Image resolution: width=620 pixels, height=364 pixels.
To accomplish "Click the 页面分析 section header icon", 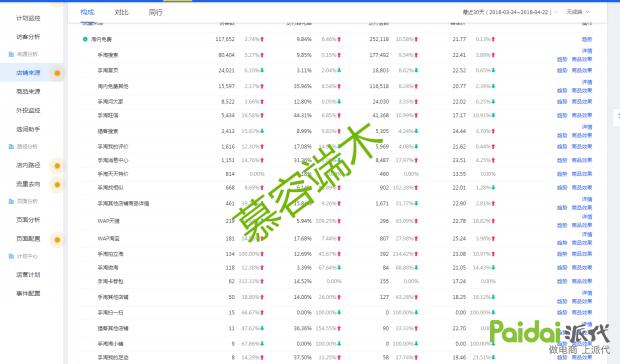I will click(11, 202).
